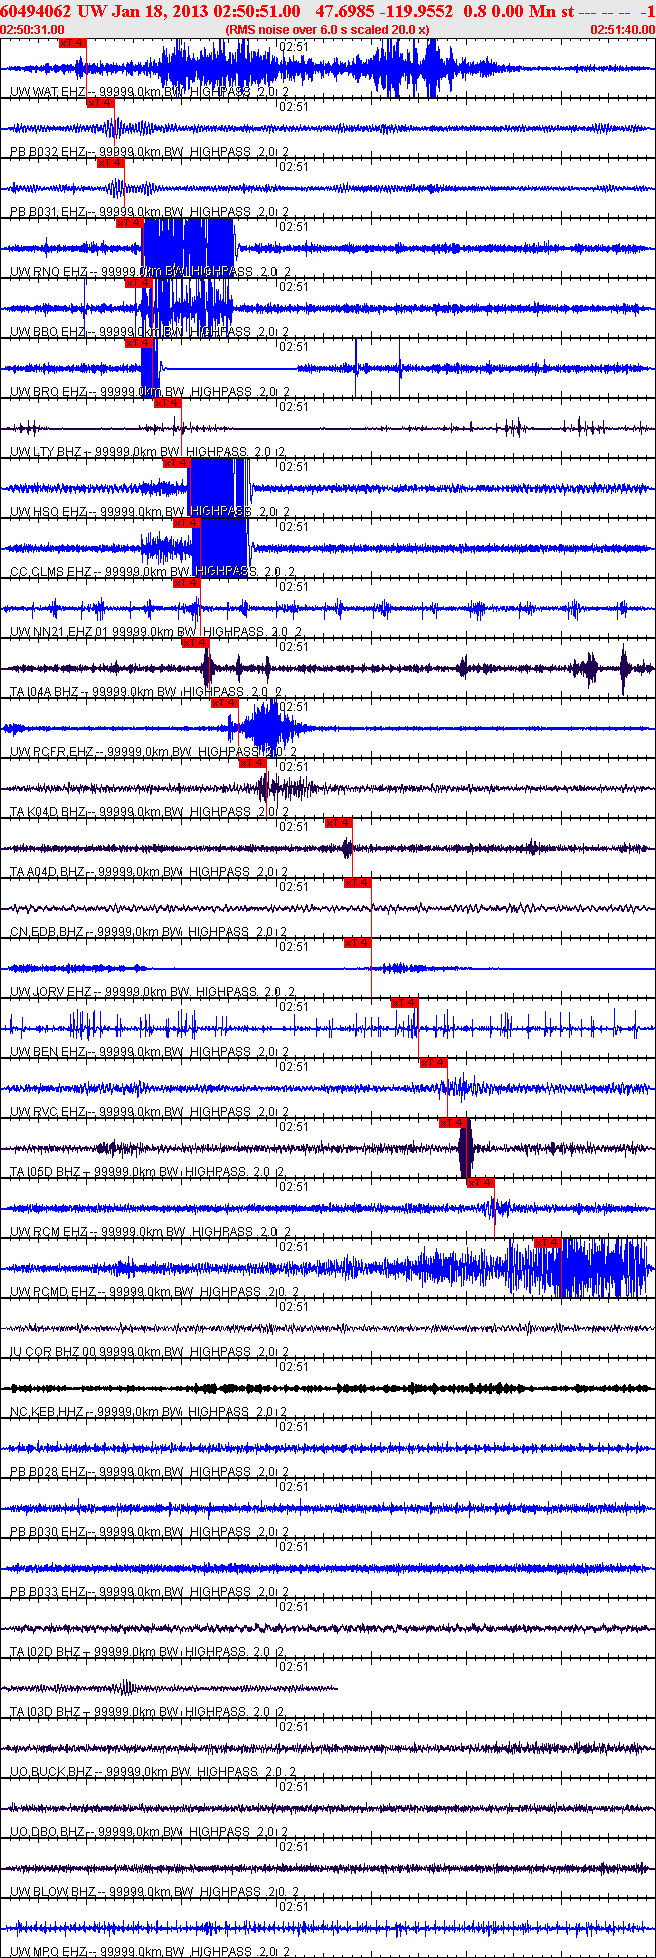Select the pick flag on the CC.CLMS trace
656x1958 pixels.
point(187,523)
